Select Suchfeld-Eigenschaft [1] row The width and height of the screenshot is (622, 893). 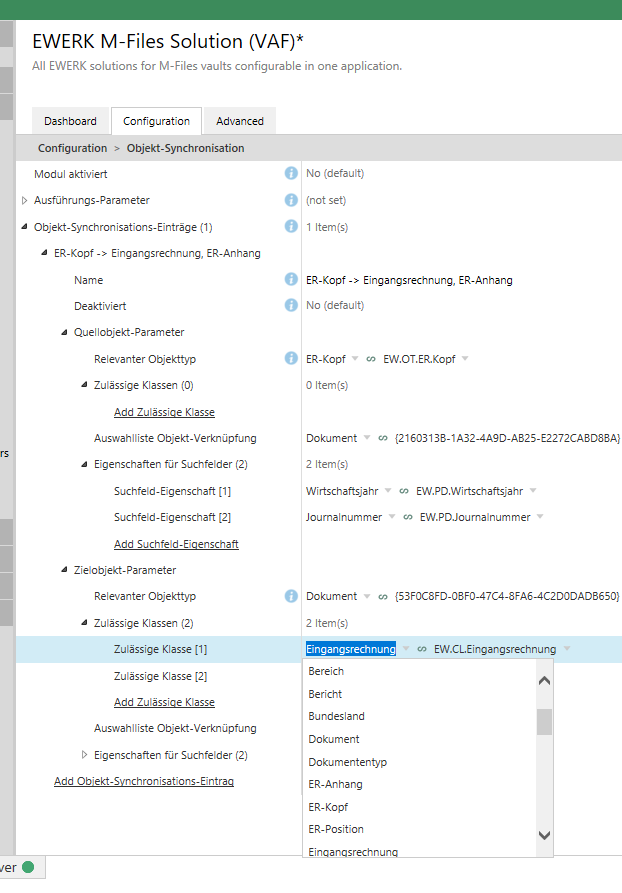tap(173, 491)
